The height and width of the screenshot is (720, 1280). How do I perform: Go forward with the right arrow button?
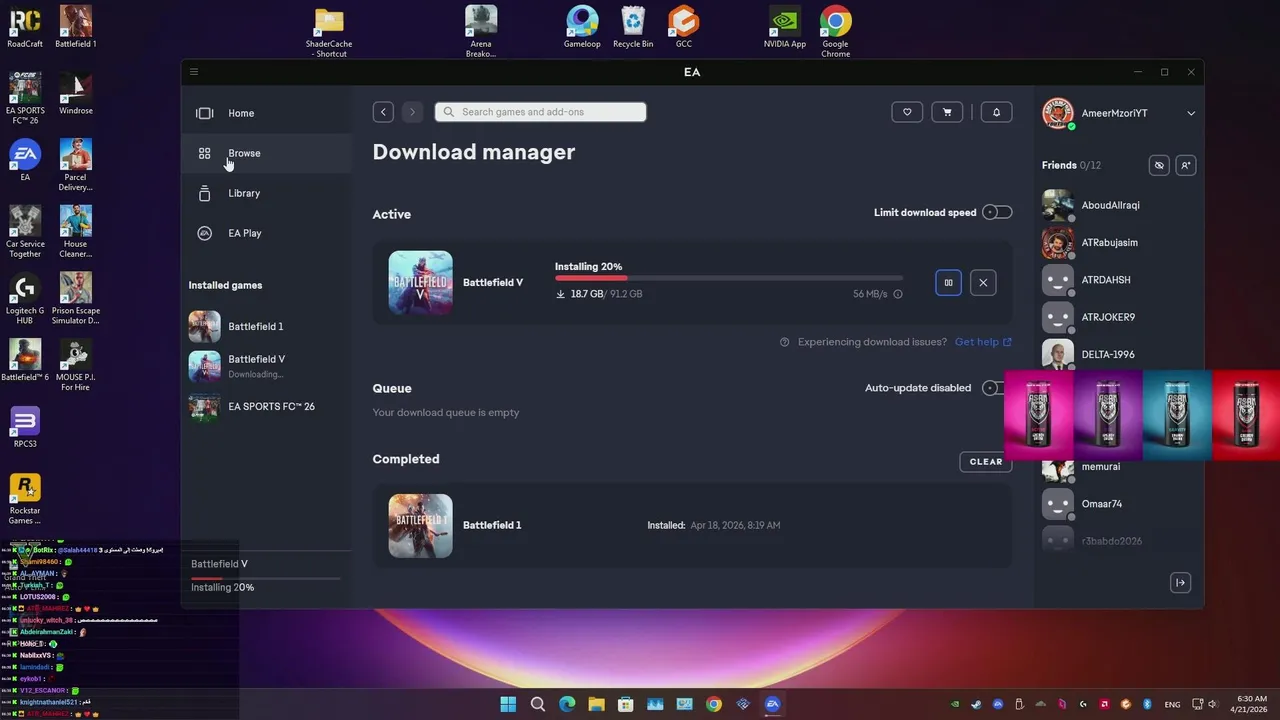point(412,112)
